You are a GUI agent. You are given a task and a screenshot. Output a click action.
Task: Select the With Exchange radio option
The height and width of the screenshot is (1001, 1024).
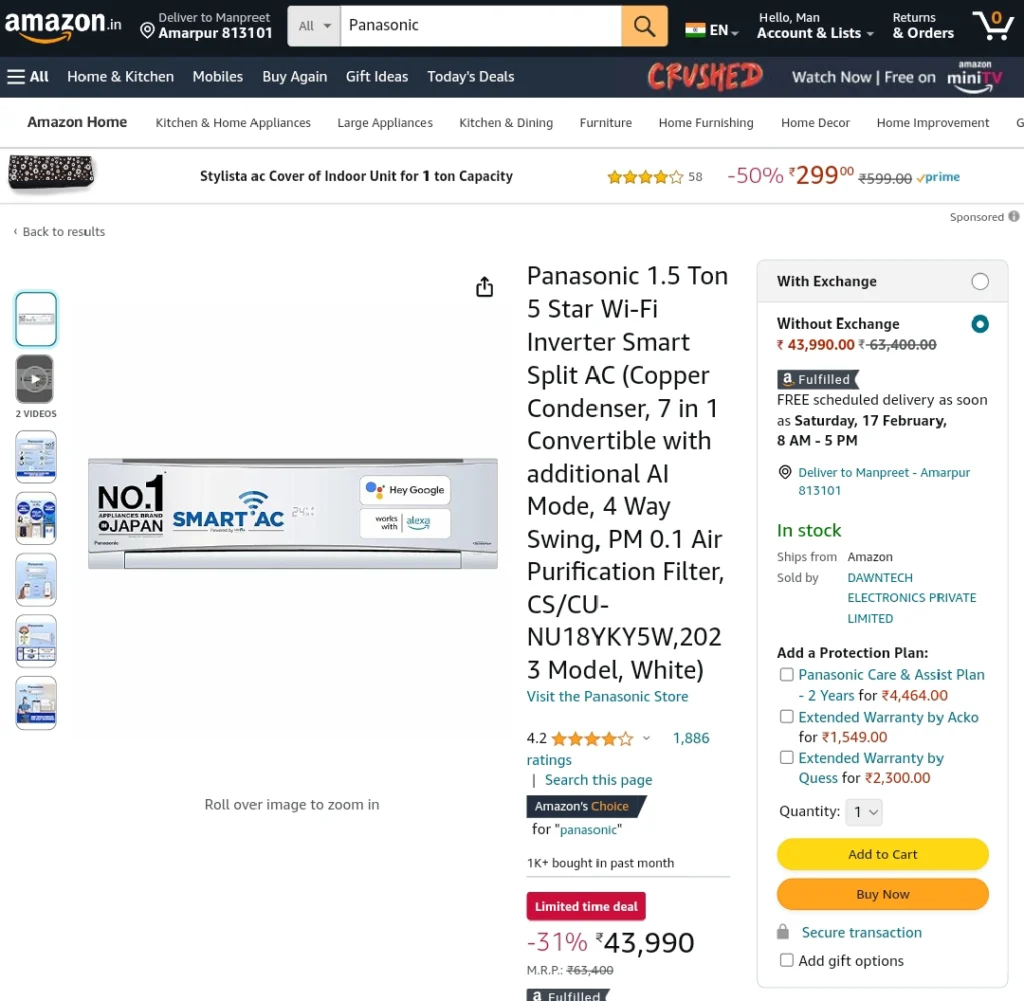pos(980,281)
